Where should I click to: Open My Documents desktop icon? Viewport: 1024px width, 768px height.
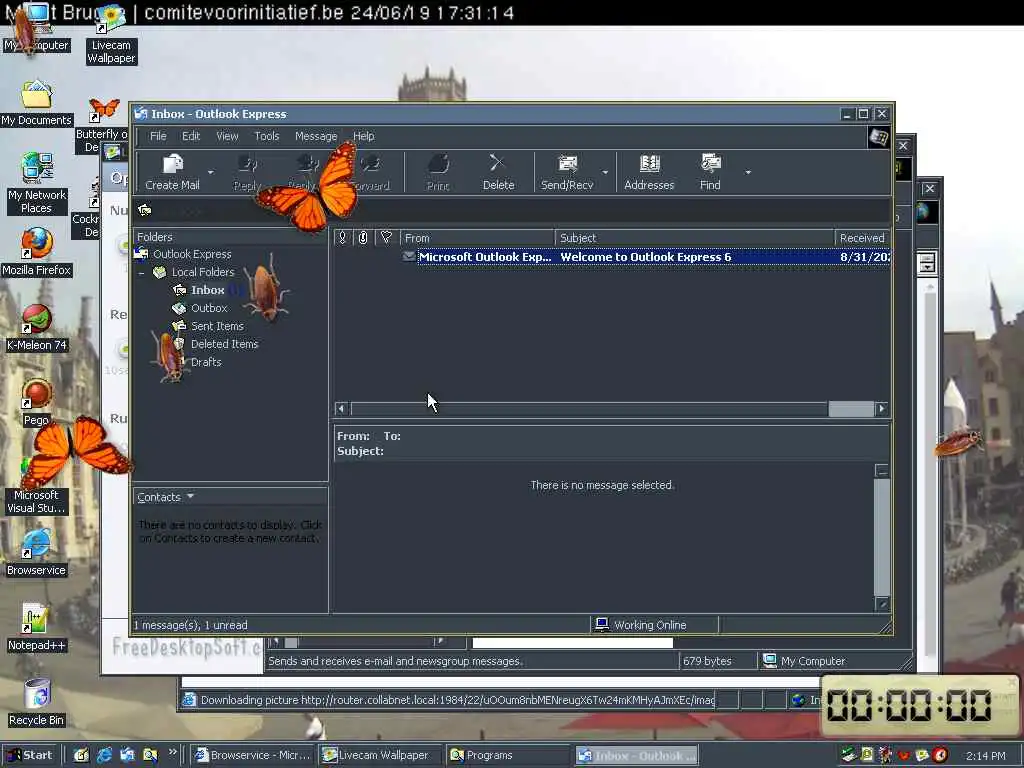(x=37, y=103)
